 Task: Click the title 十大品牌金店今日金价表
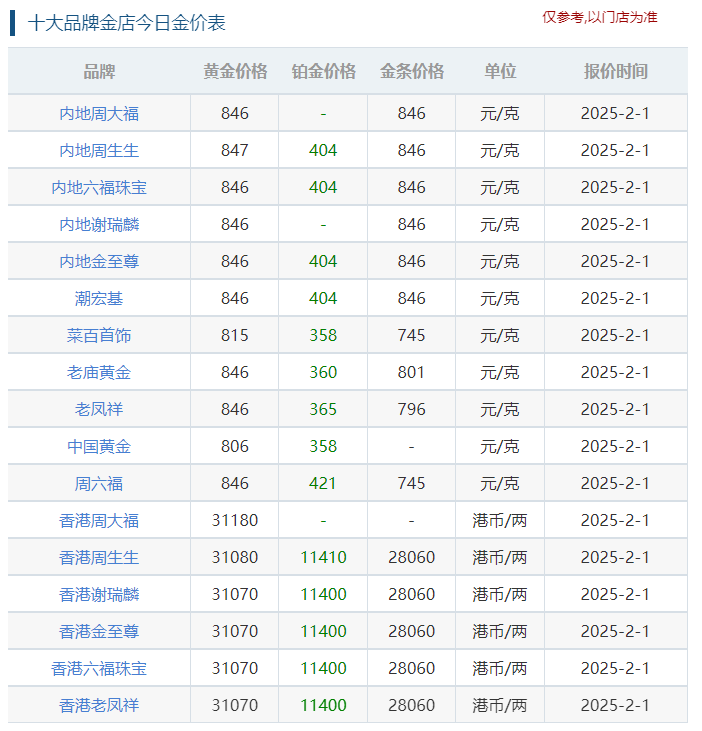127,23
